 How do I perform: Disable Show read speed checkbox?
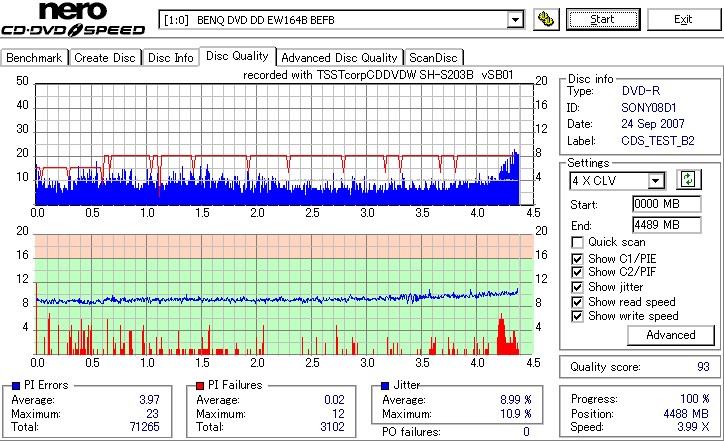577,302
